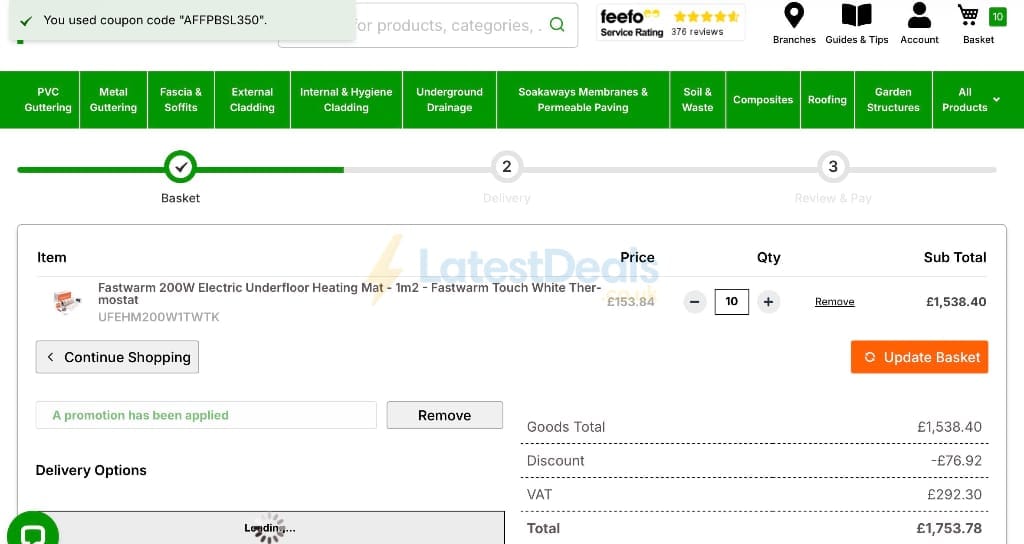
Task: Open the External Cladding menu
Action: pos(252,100)
